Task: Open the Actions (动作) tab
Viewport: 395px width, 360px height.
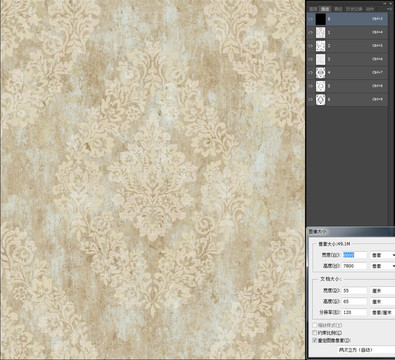Action: 370,9
